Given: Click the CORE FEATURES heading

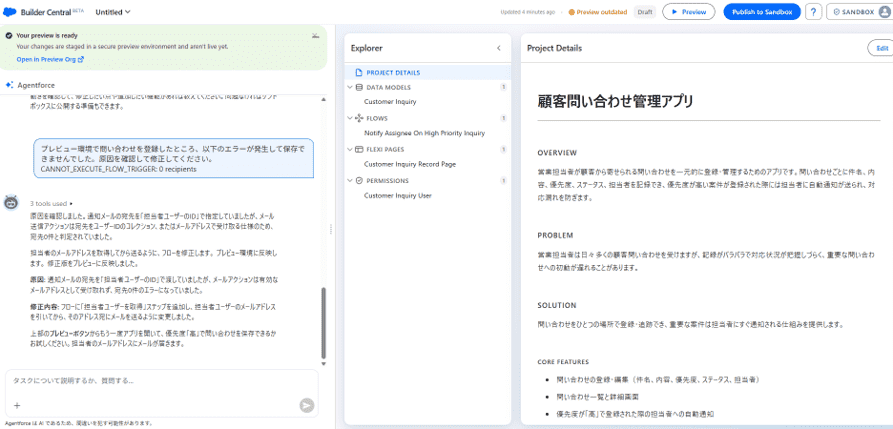Looking at the screenshot, I should (563, 362).
